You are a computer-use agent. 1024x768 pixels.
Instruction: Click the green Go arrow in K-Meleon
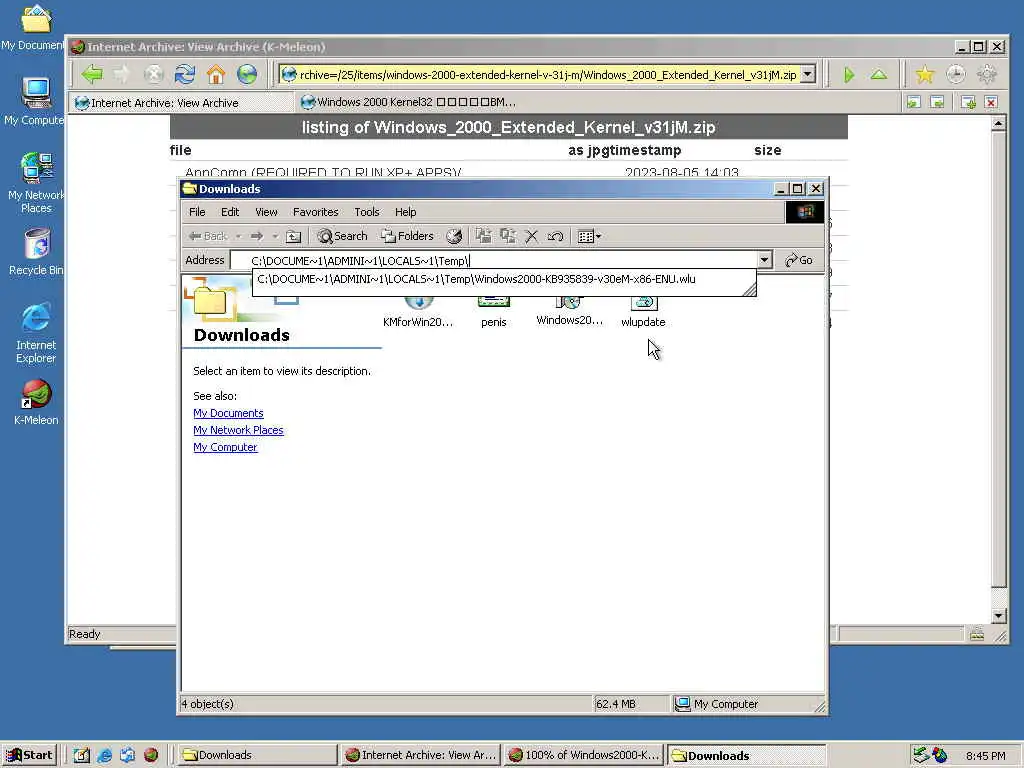pos(849,75)
